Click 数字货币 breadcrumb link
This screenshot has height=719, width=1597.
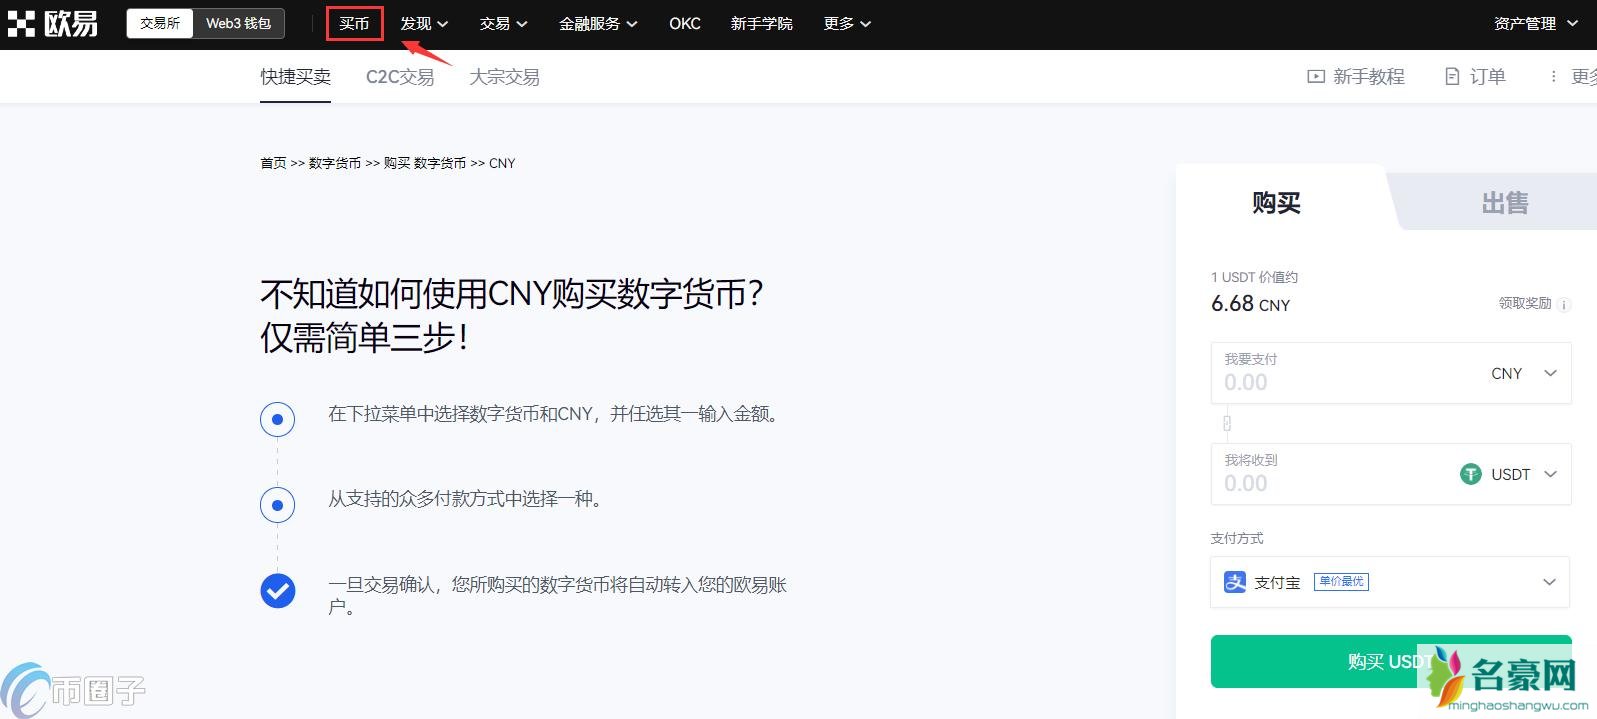click(335, 163)
